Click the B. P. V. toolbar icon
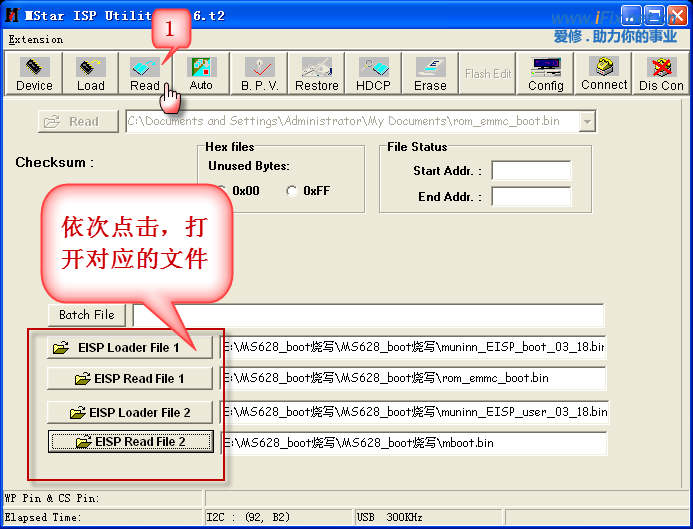The height and width of the screenshot is (529, 693). coord(259,73)
